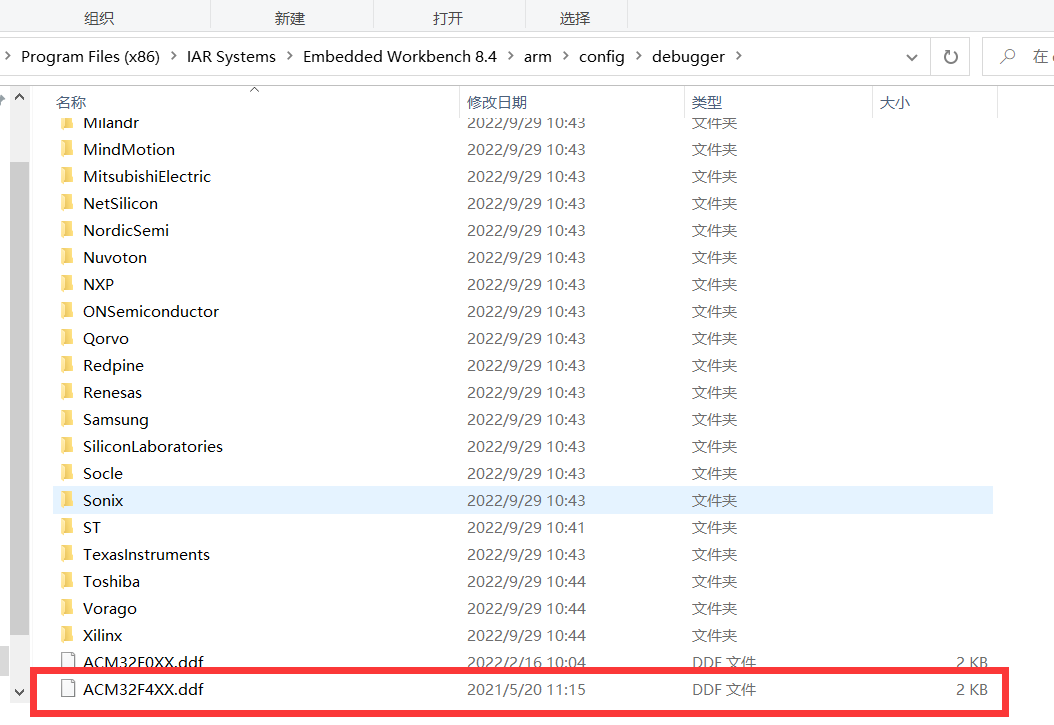Viewport: 1054px width, 725px height.
Task: Click the Xilinx folder icon
Action: 67,635
